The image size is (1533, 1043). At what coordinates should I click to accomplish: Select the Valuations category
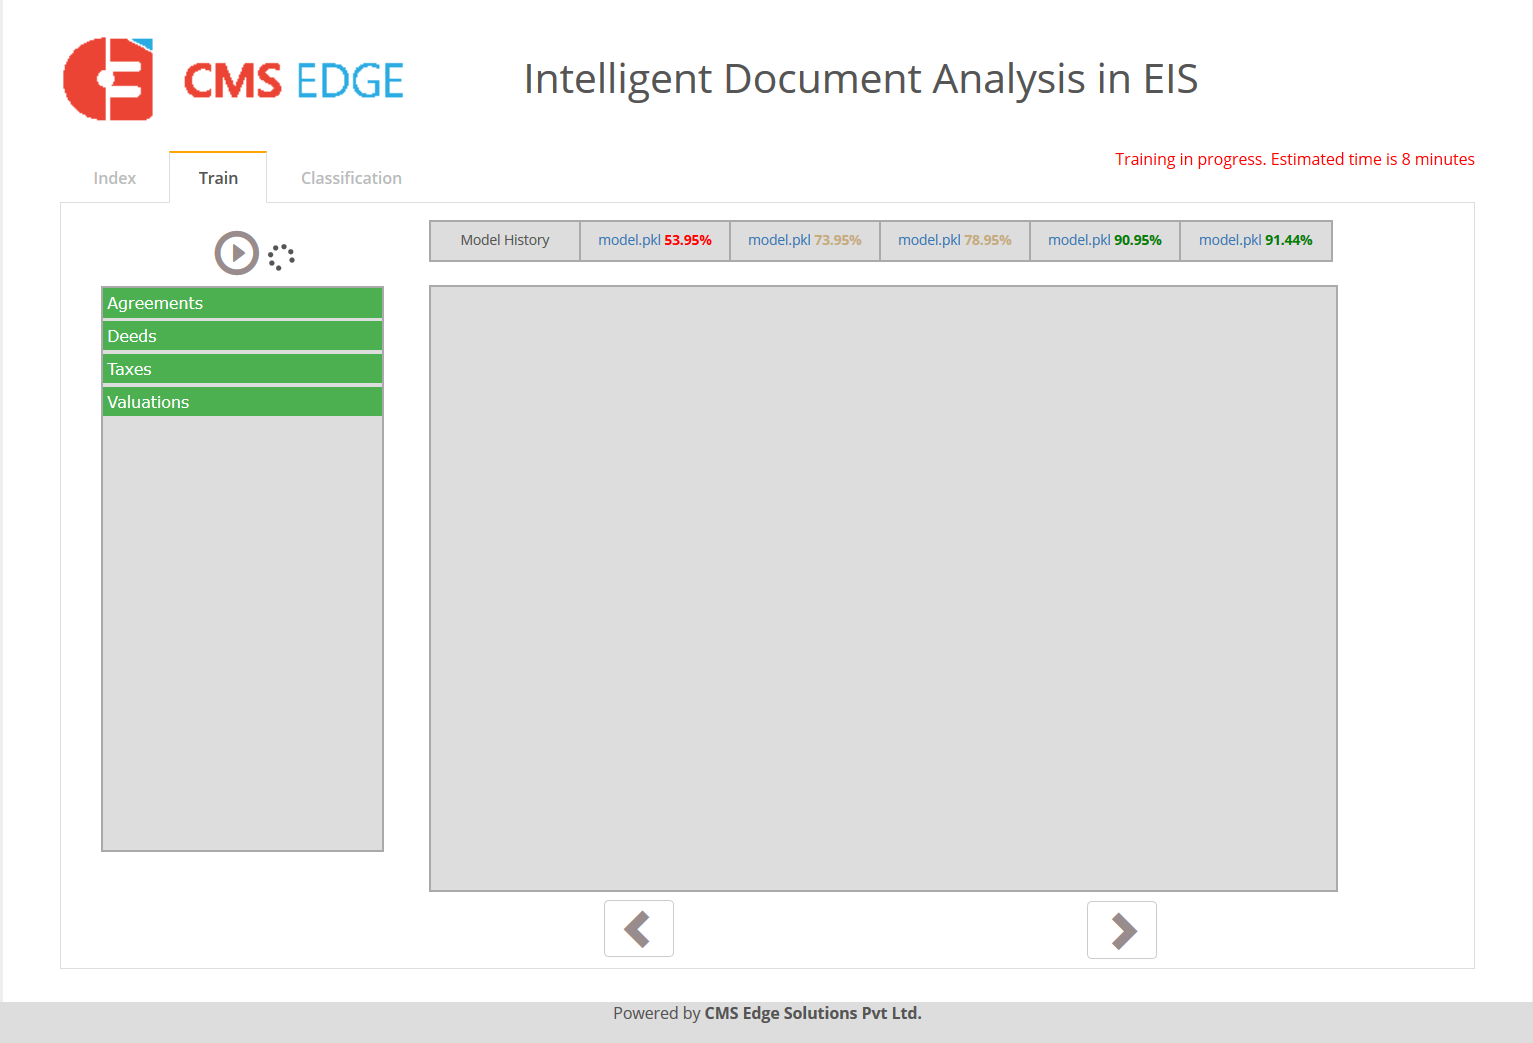tap(242, 402)
